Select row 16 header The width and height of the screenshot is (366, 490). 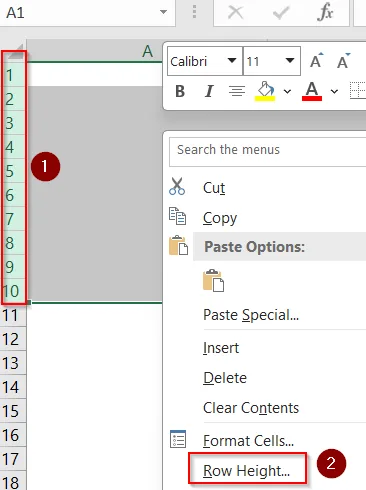(13, 435)
